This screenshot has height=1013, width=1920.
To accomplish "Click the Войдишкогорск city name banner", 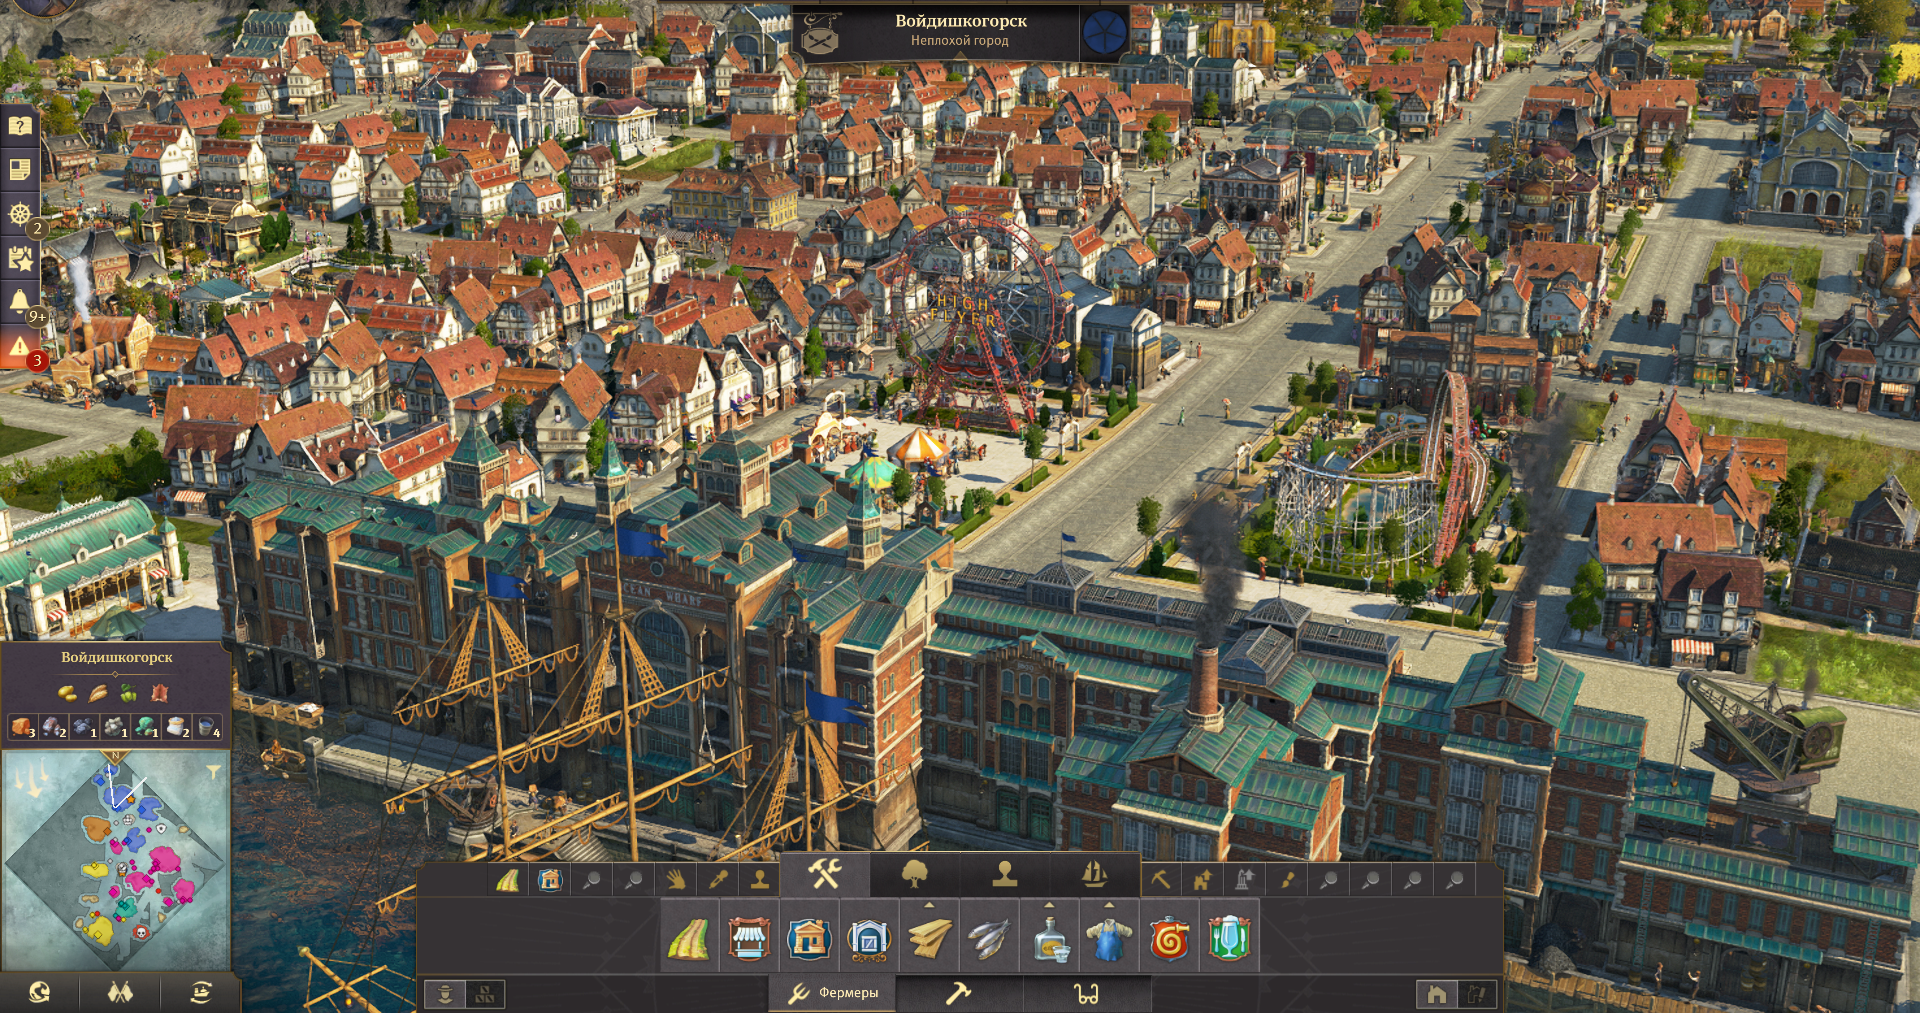I will click(961, 21).
